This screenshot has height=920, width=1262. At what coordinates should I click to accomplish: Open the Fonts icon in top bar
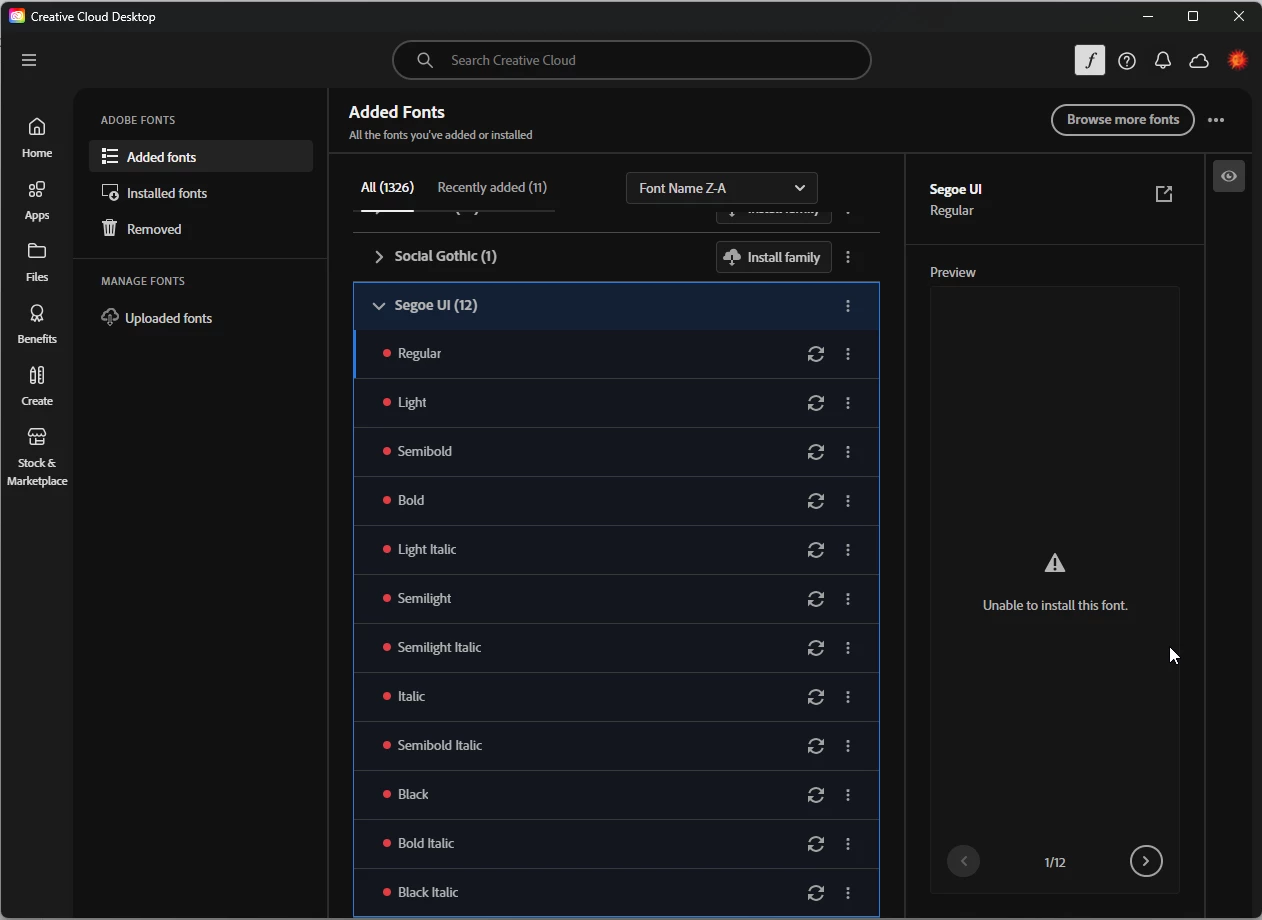coord(1090,61)
